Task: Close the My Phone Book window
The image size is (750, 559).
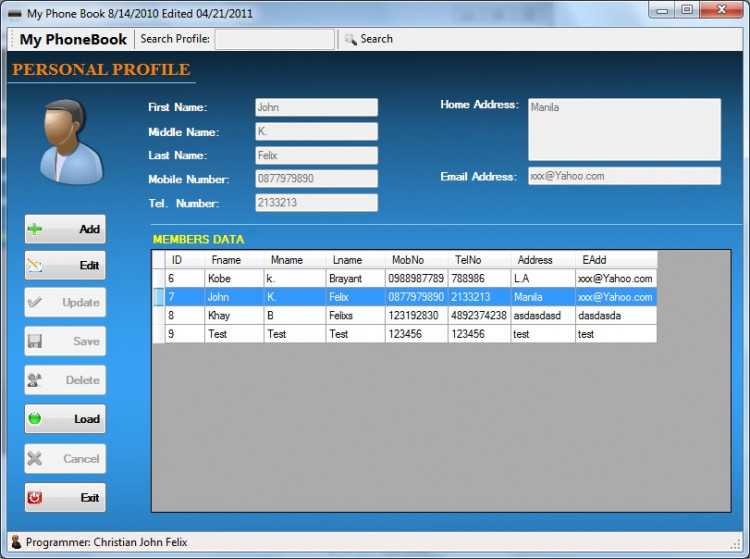Action: click(722, 10)
